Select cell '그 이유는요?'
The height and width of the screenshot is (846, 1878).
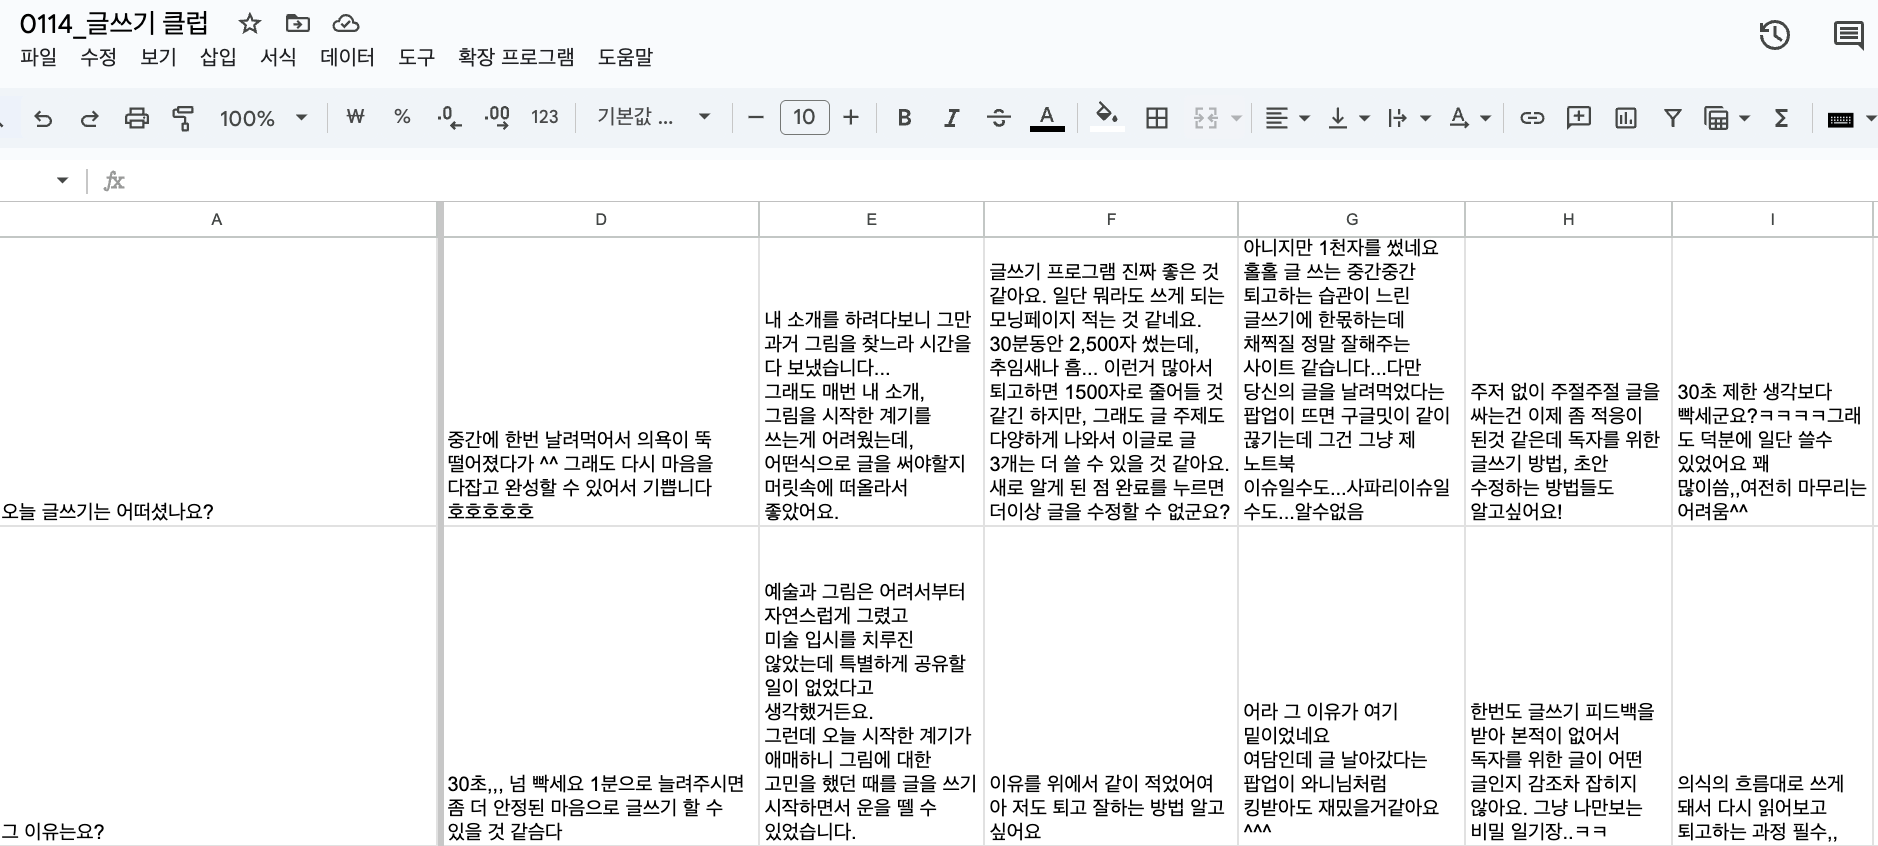coord(217,686)
